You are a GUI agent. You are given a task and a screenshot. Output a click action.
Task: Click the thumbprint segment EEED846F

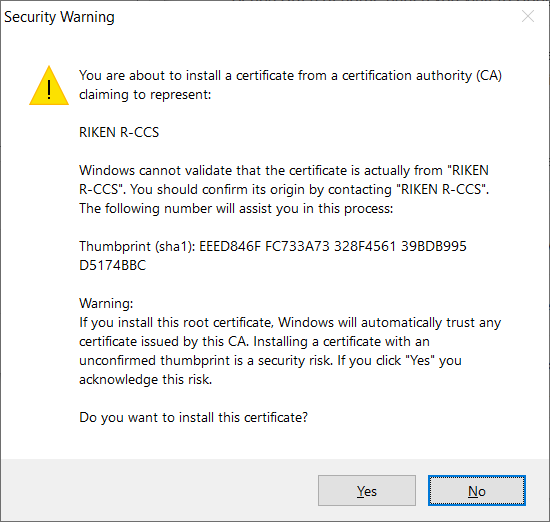tap(230, 246)
